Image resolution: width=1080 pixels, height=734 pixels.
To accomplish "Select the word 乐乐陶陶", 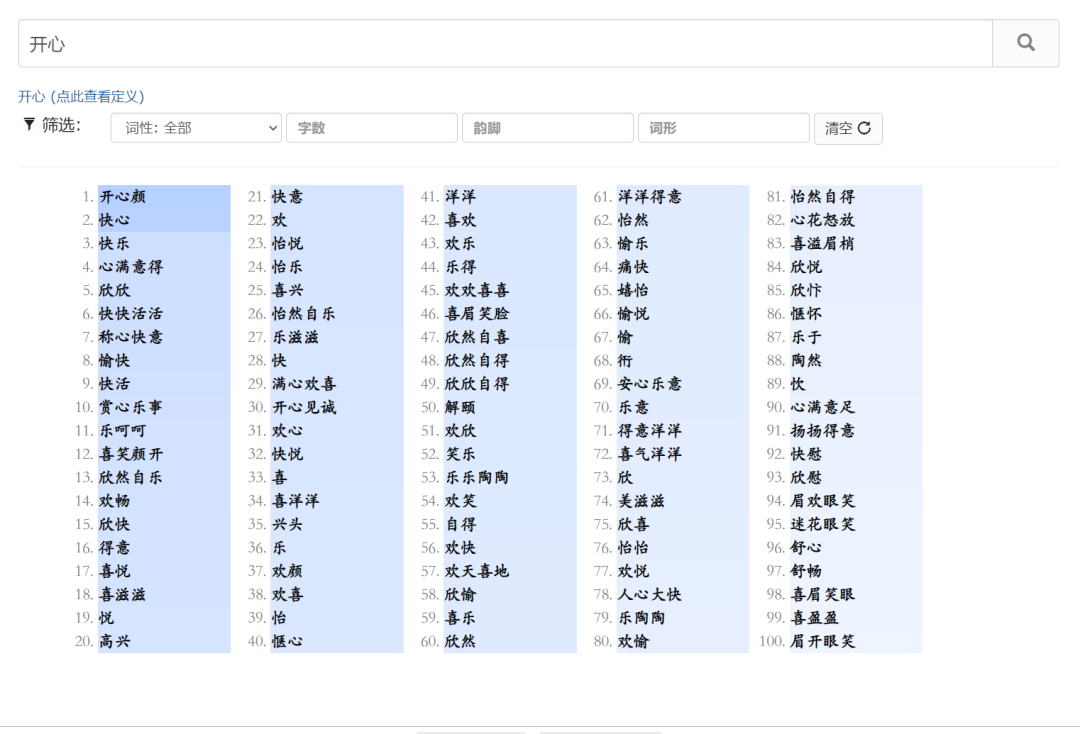I will click(477, 478).
